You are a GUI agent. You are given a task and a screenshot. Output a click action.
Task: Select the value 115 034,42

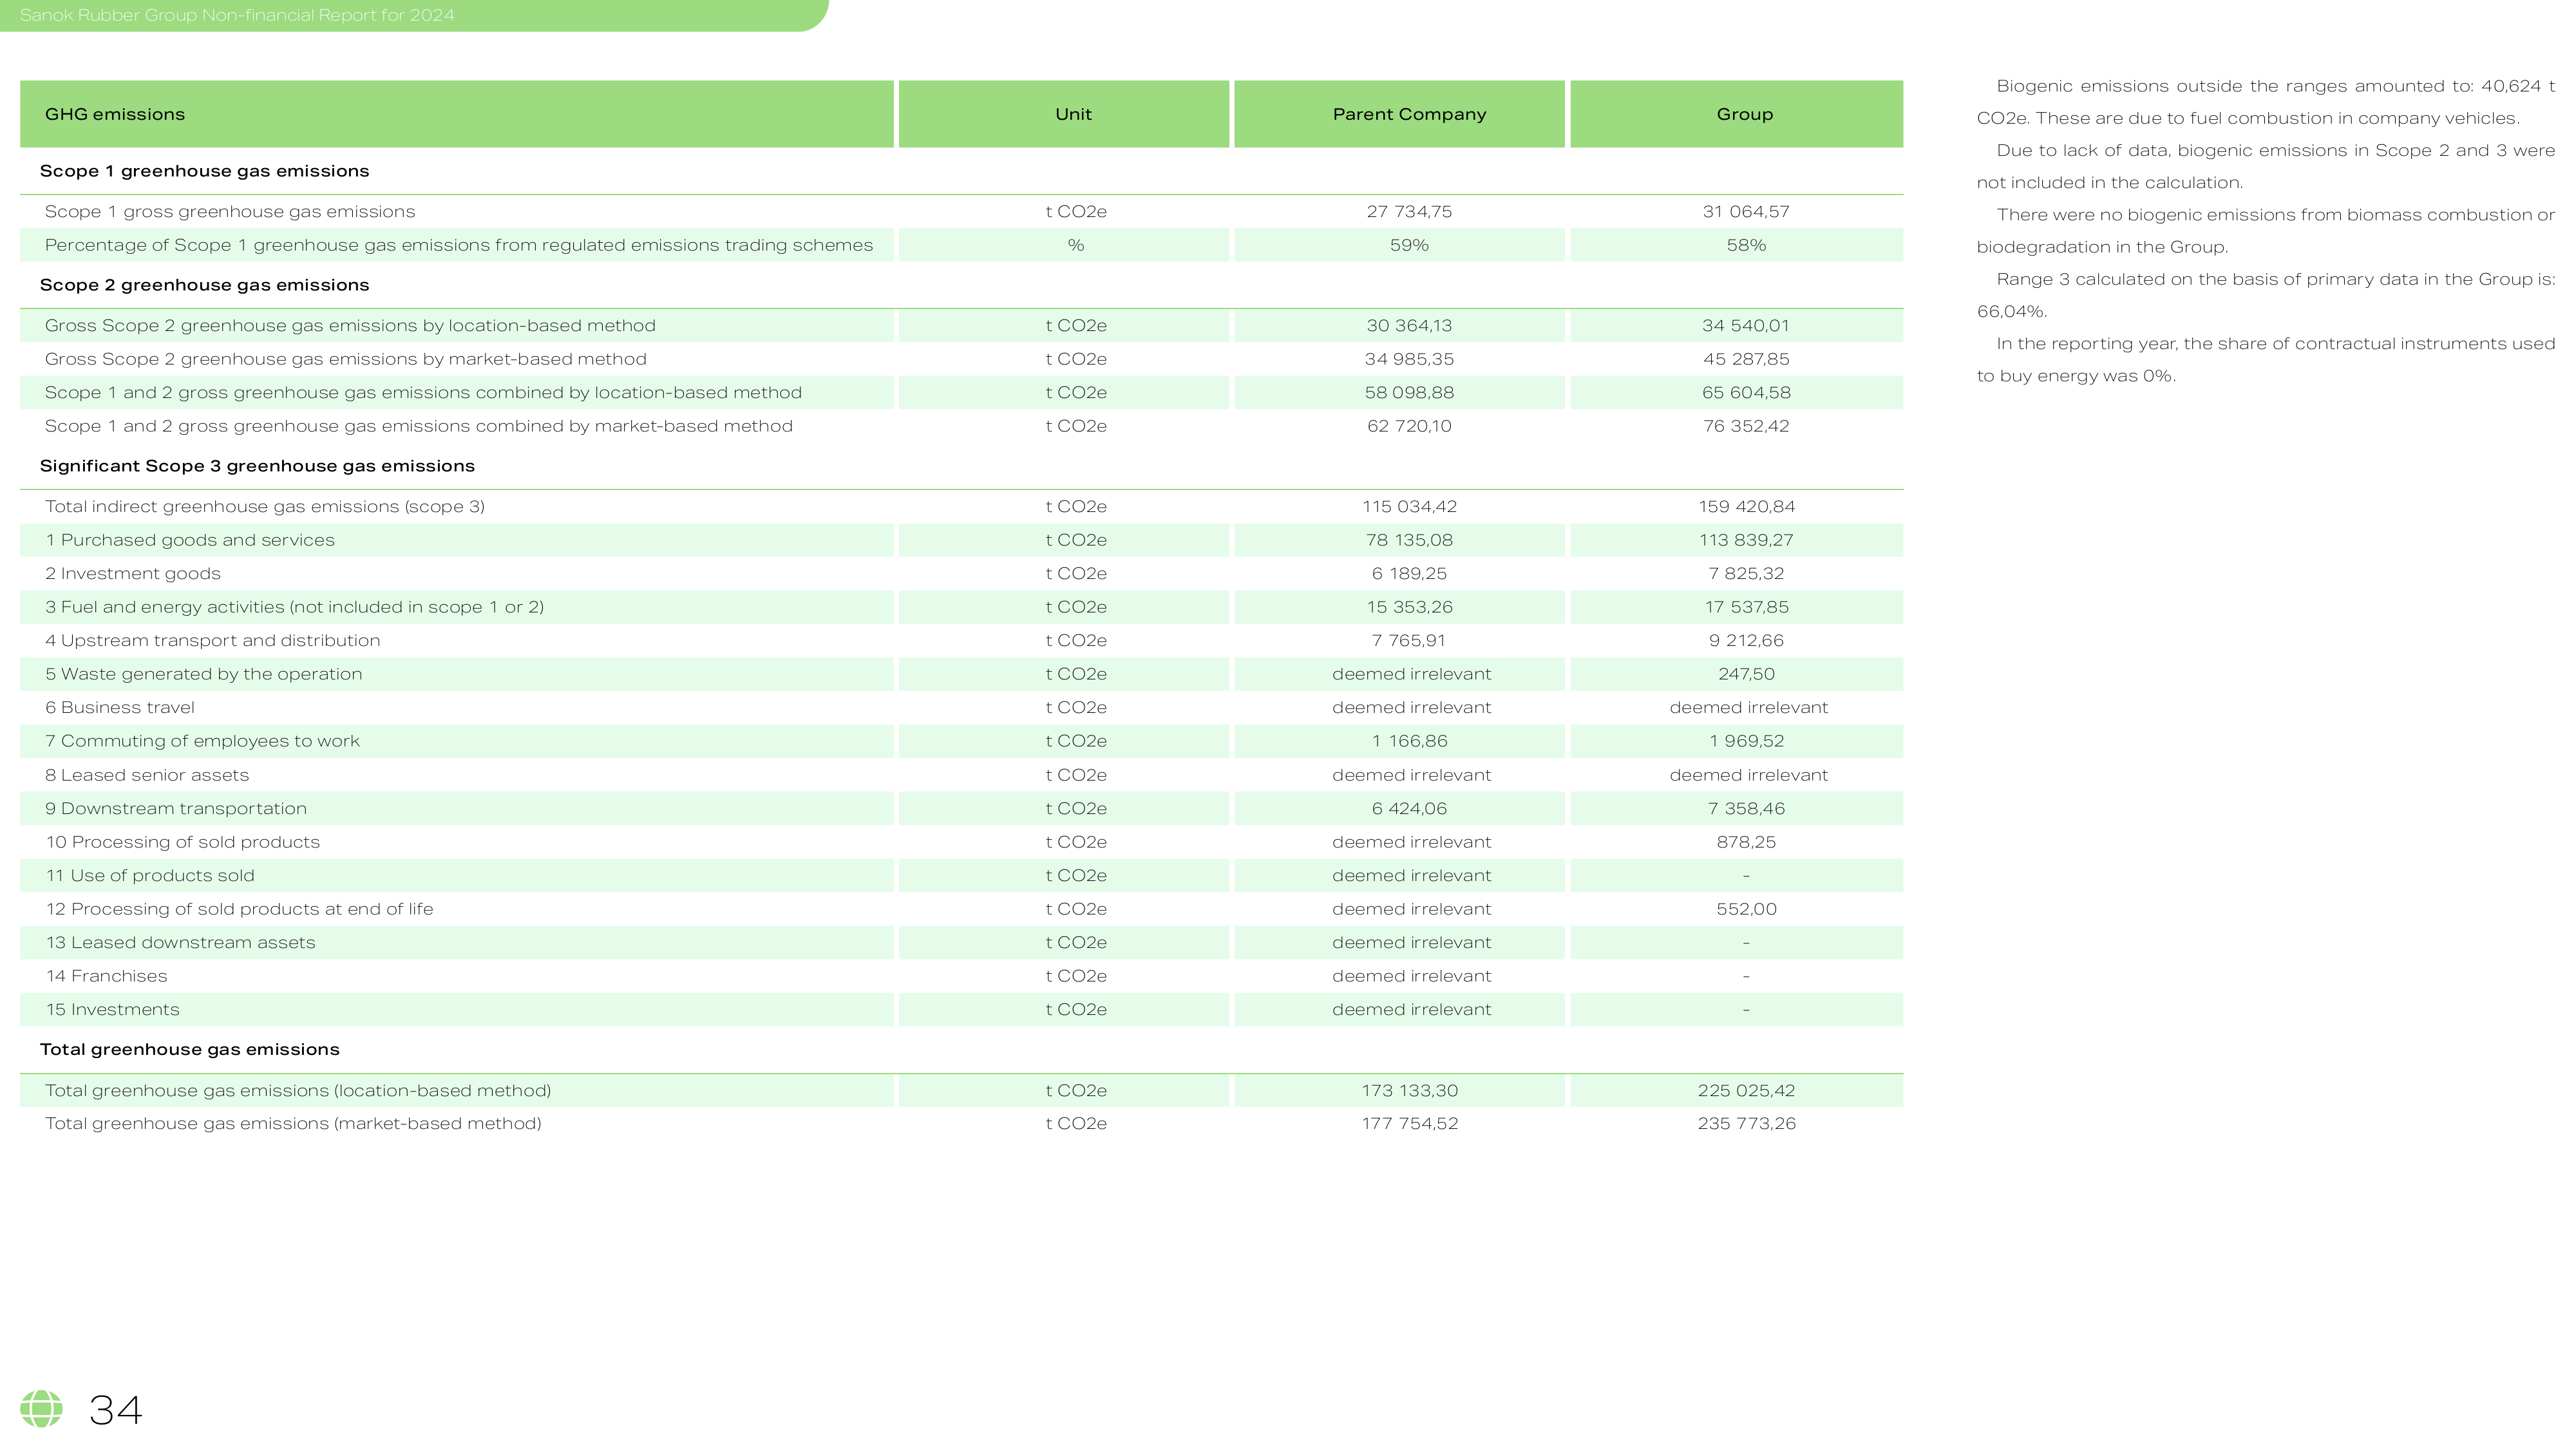click(x=1410, y=507)
